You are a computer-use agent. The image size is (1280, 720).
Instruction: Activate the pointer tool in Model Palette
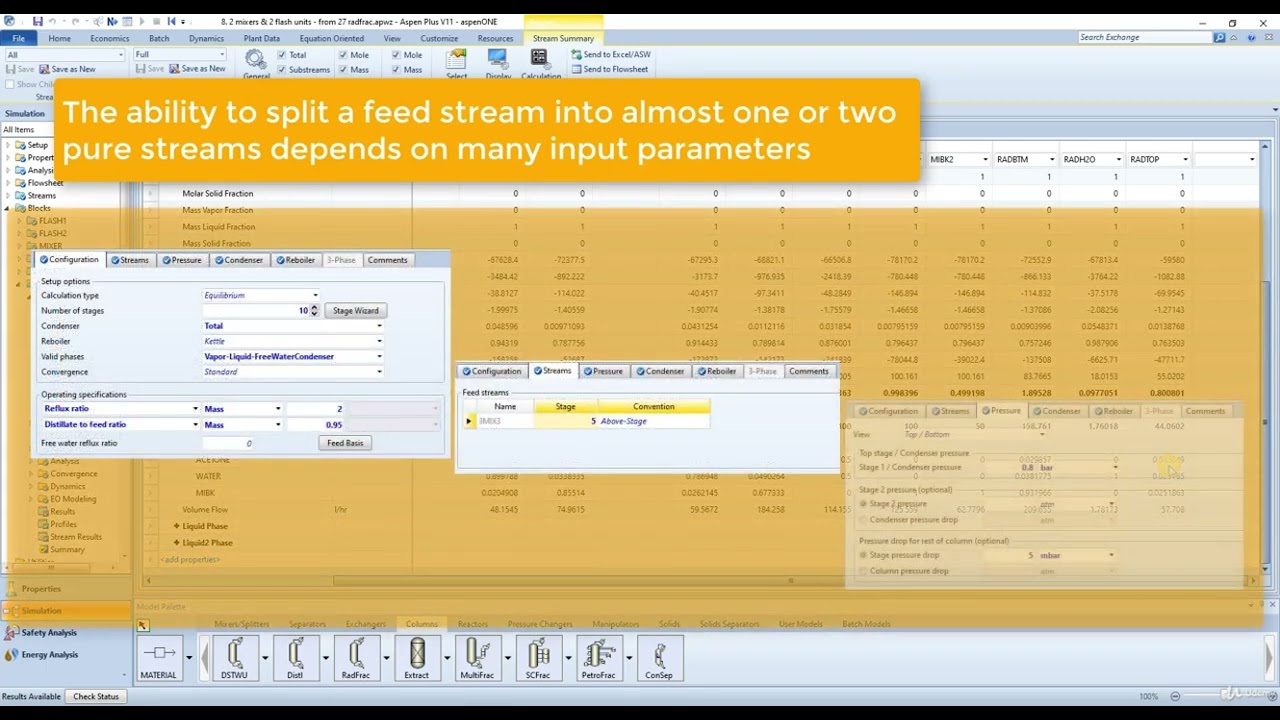143,625
